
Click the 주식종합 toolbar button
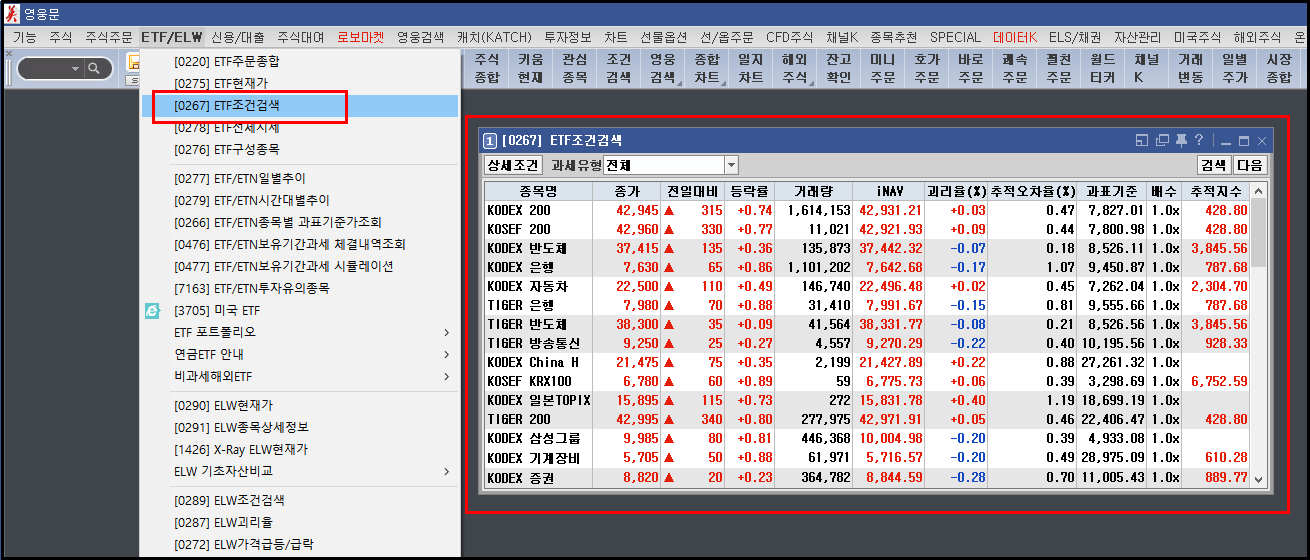[x=487, y=69]
